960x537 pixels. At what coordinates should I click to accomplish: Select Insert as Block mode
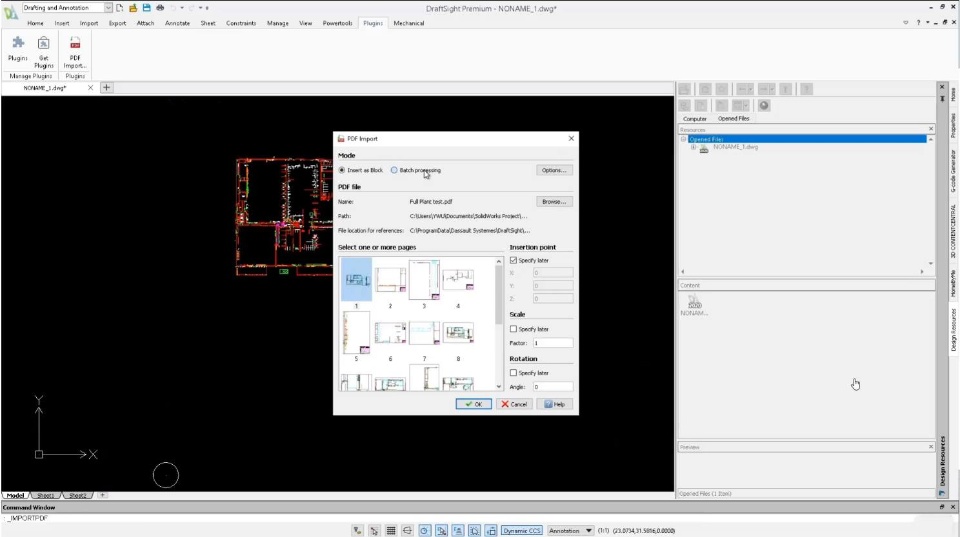click(342, 170)
